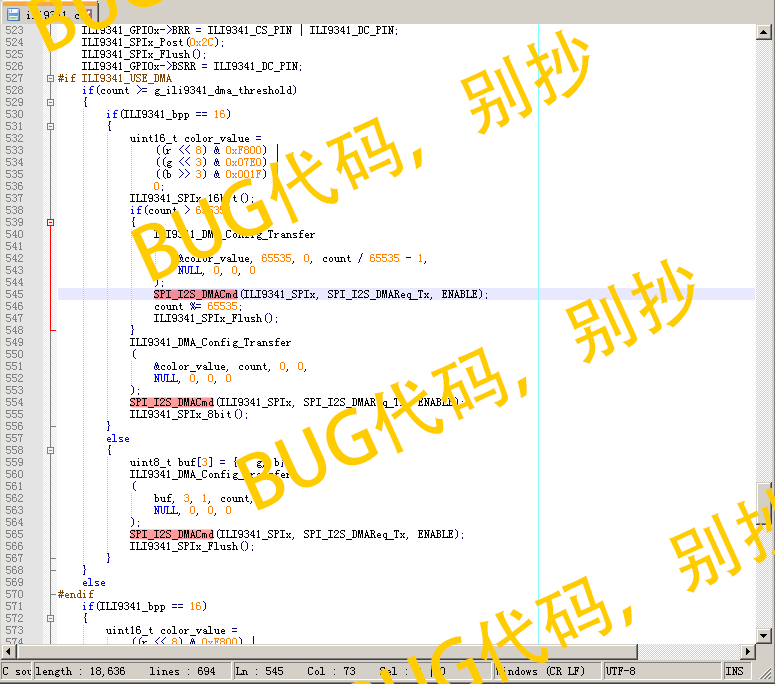Collapse the fold marker at line 572
The image size is (775, 684).
click(x=50, y=618)
